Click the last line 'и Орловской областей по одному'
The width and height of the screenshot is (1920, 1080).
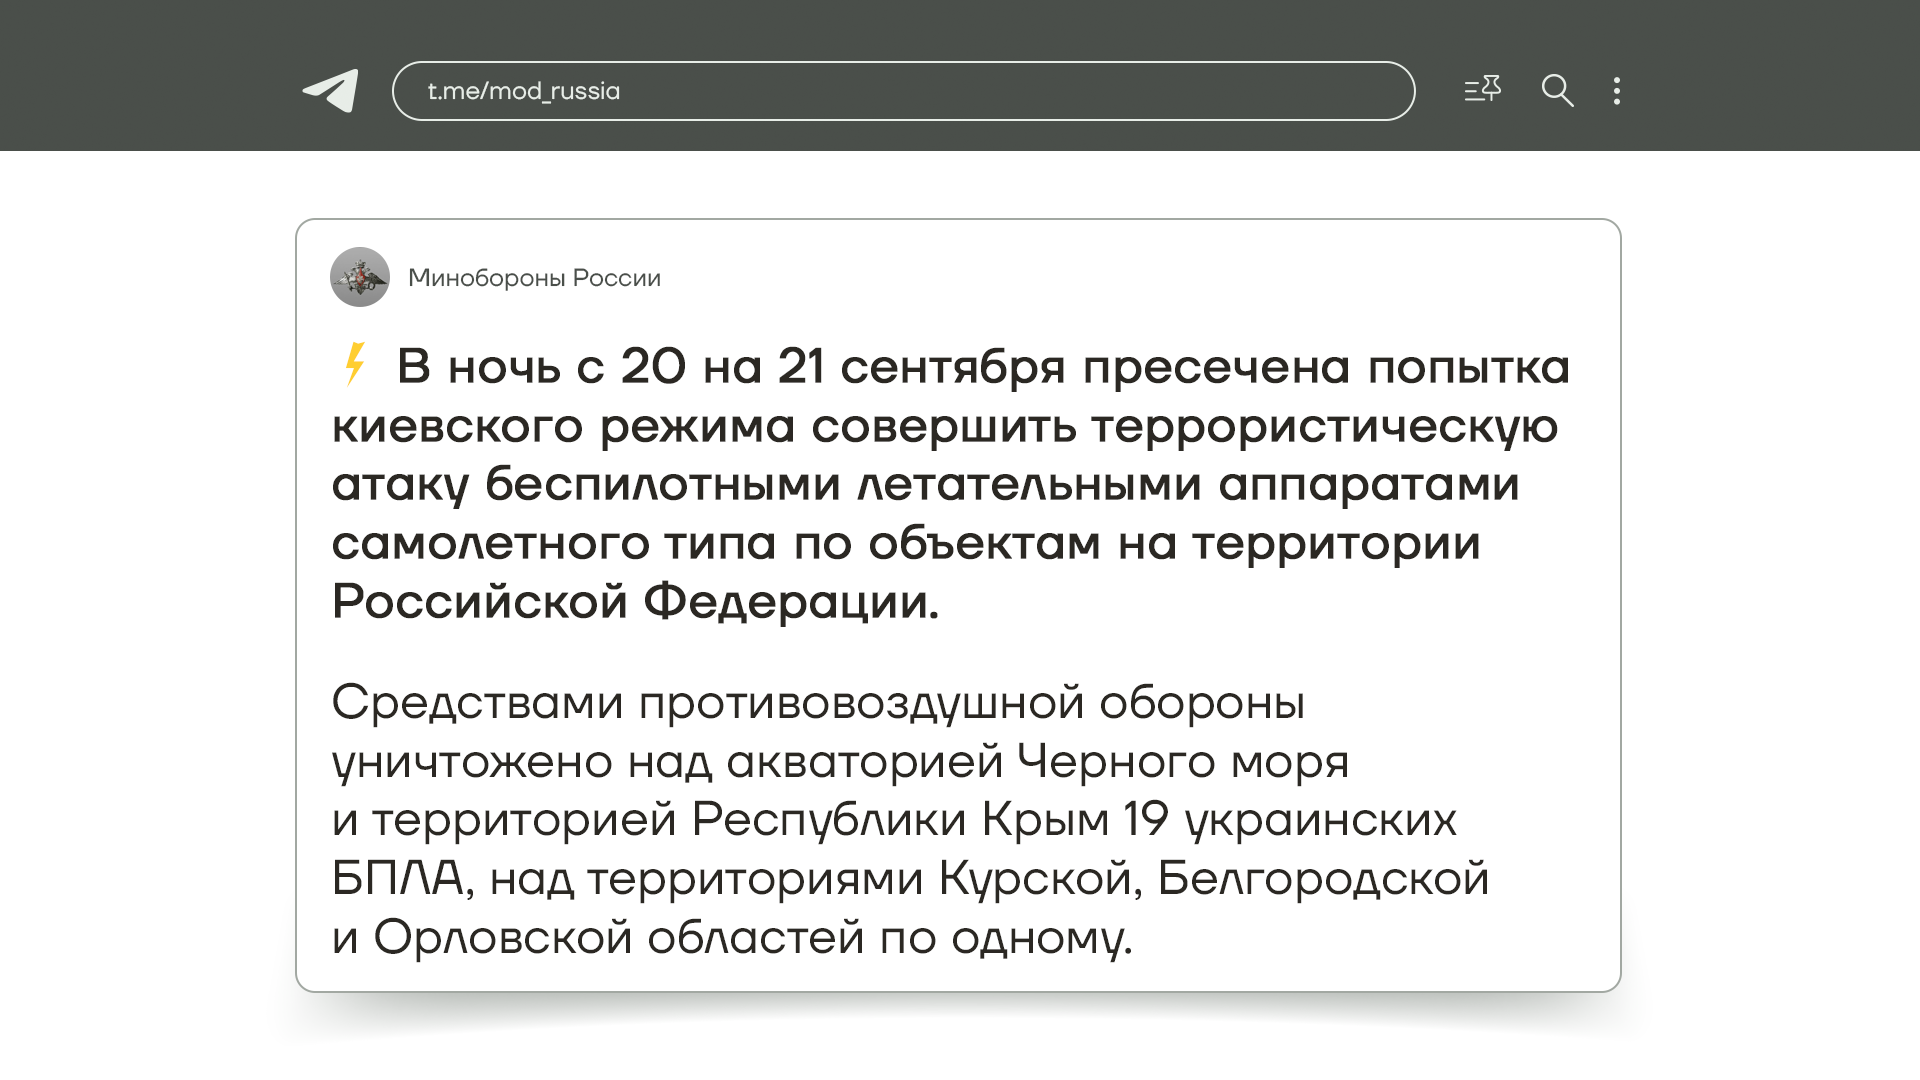point(731,938)
